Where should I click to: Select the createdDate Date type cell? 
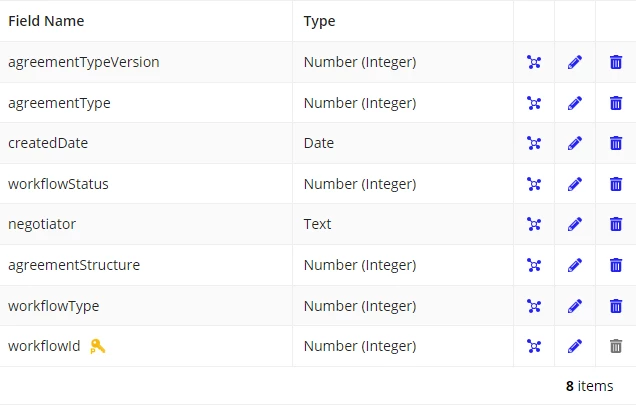tap(403, 143)
